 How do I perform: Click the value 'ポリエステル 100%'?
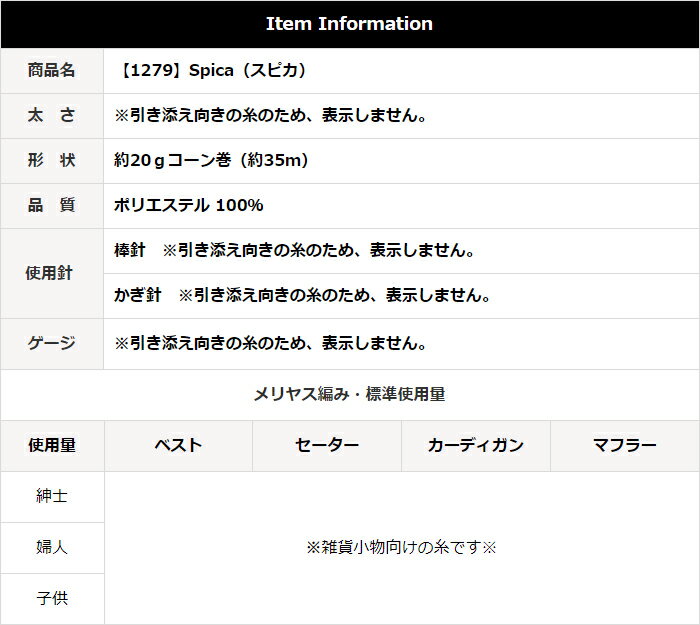pos(188,206)
